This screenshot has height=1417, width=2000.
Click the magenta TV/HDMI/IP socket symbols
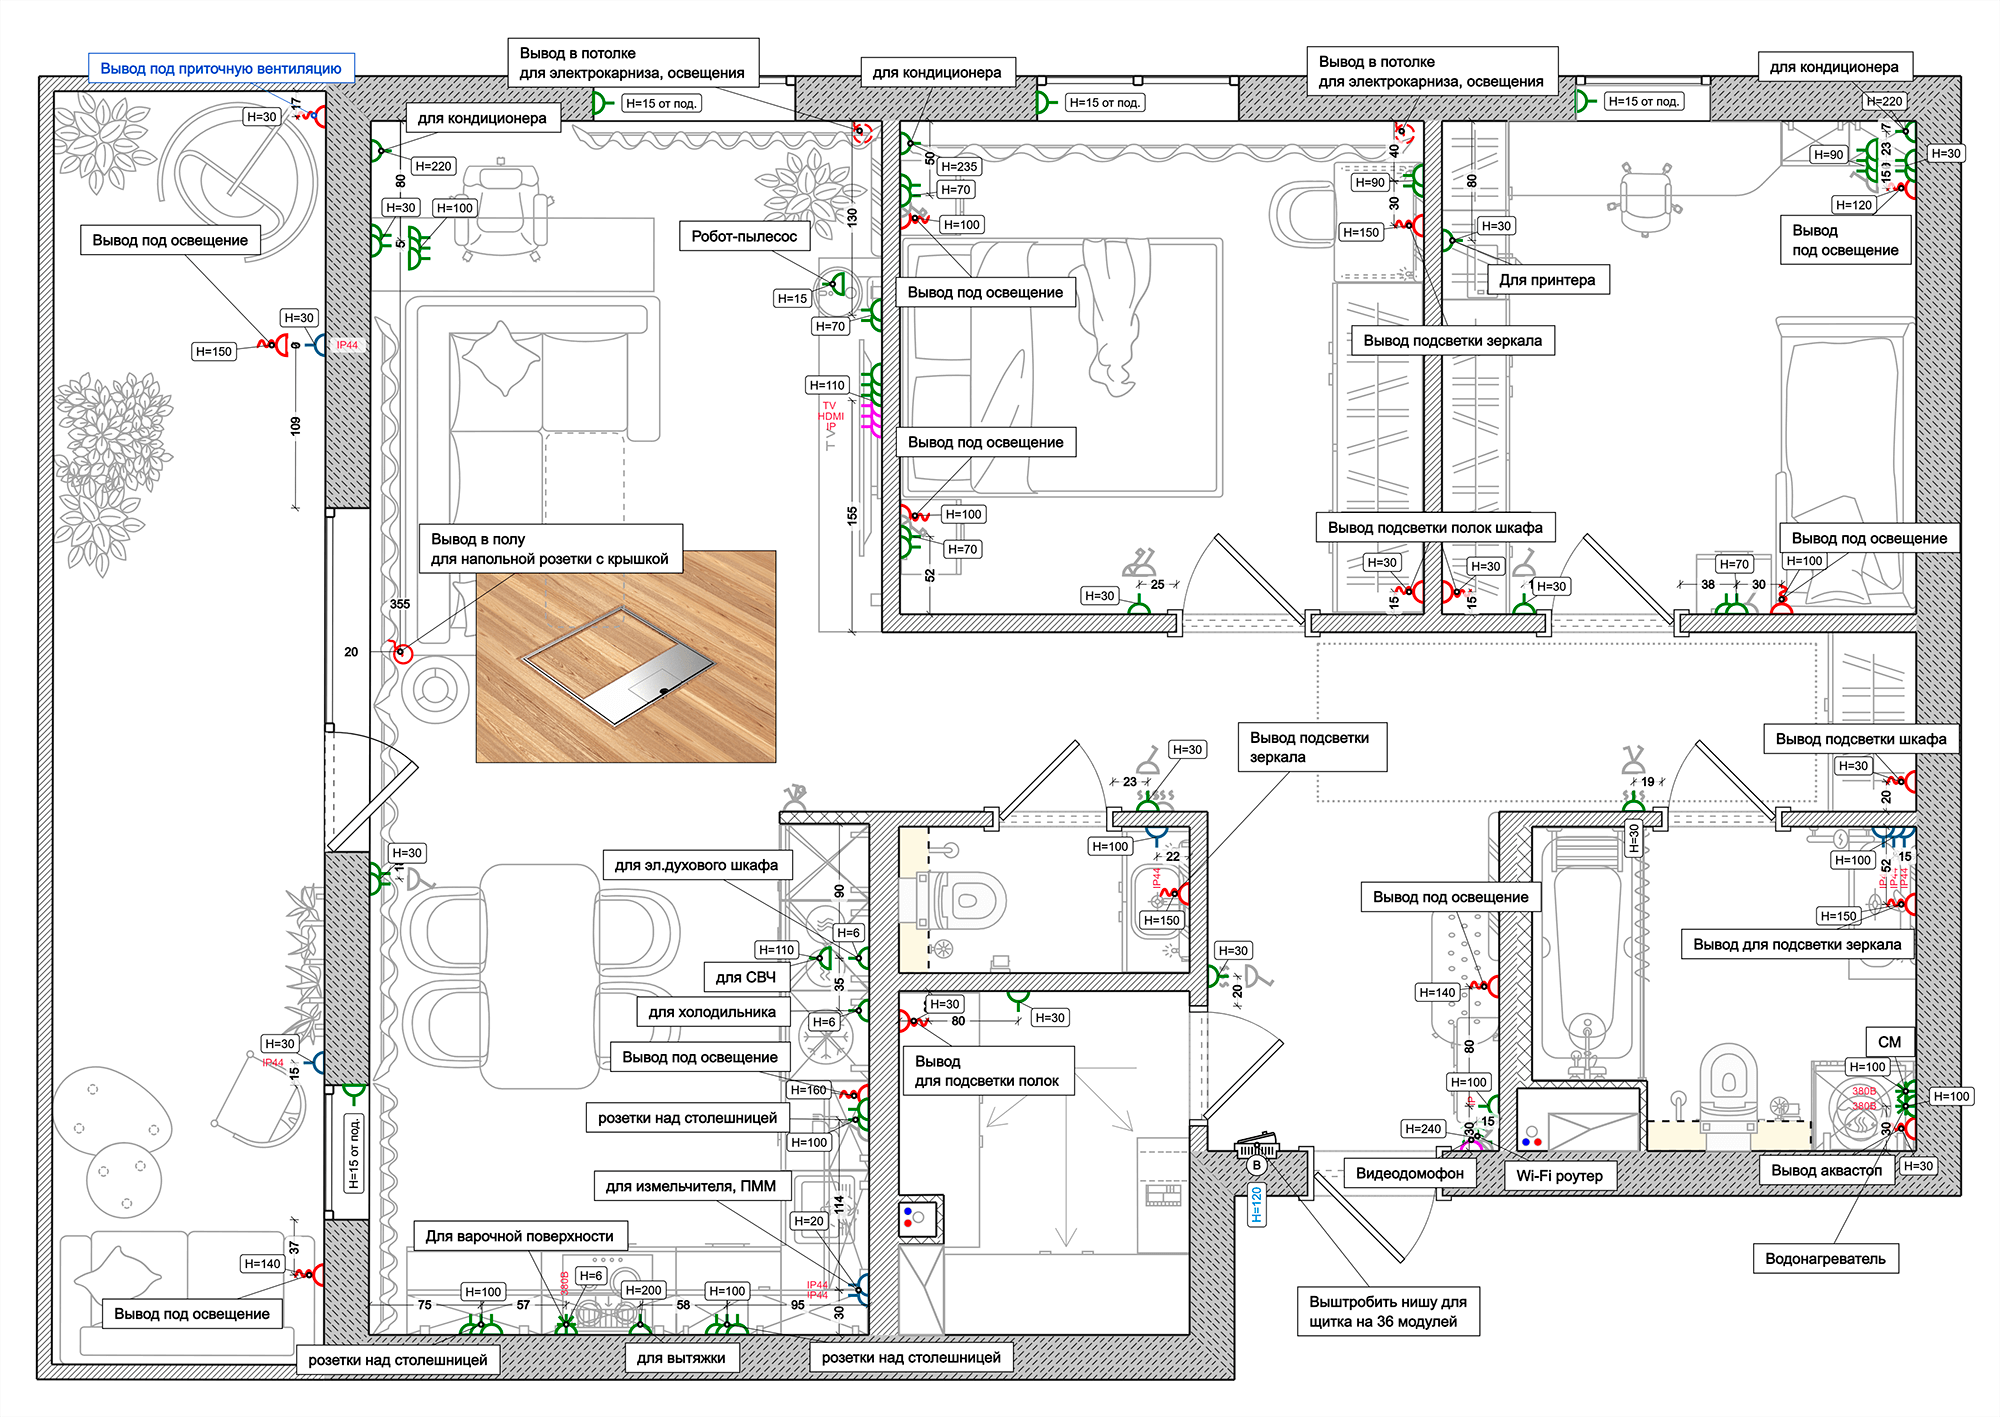[x=872, y=419]
